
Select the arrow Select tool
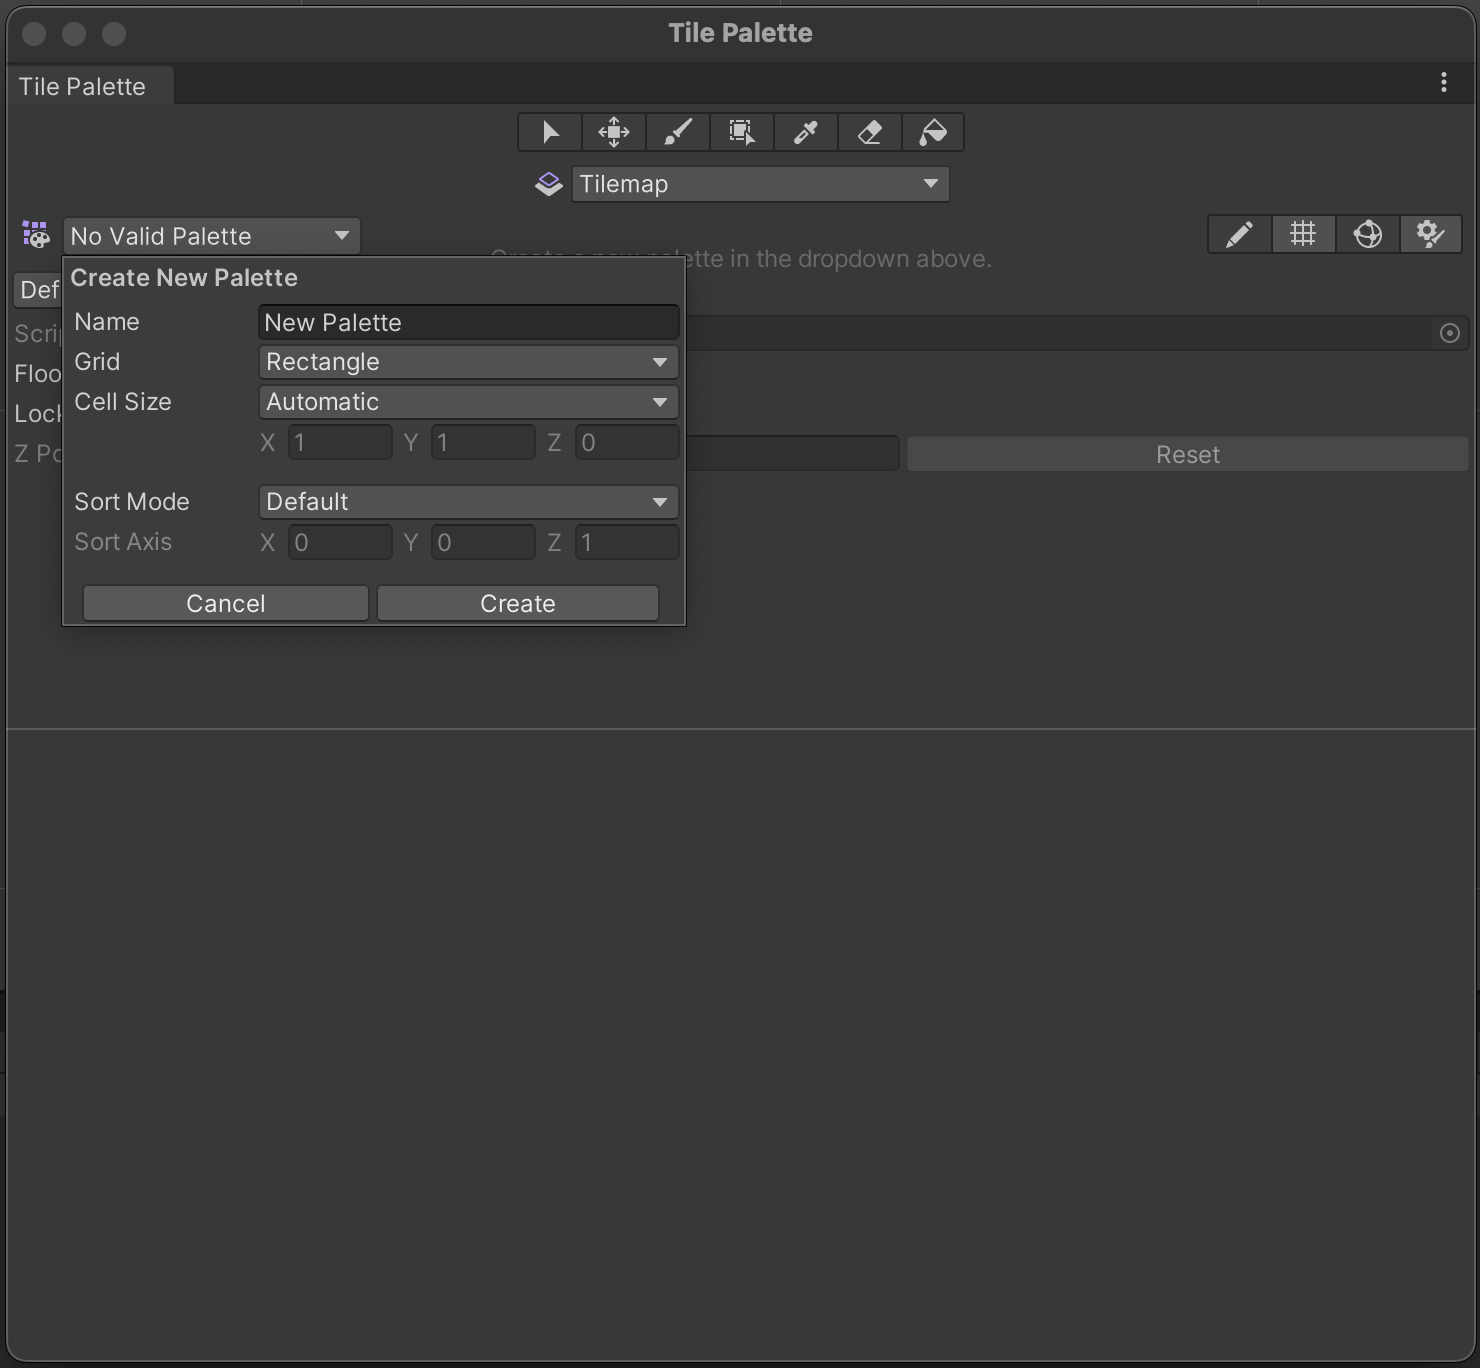tap(550, 132)
